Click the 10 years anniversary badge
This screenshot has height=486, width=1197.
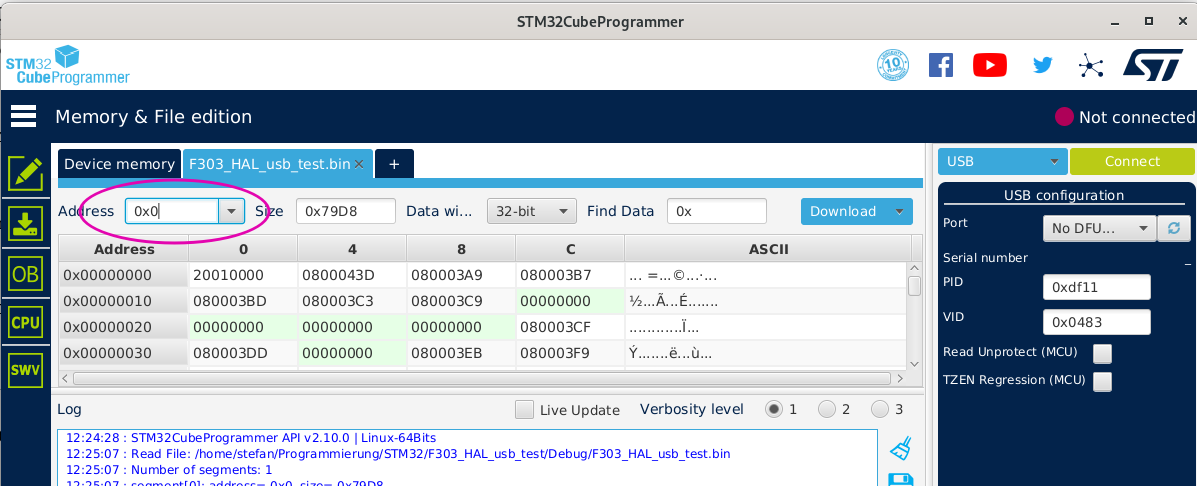point(892,65)
